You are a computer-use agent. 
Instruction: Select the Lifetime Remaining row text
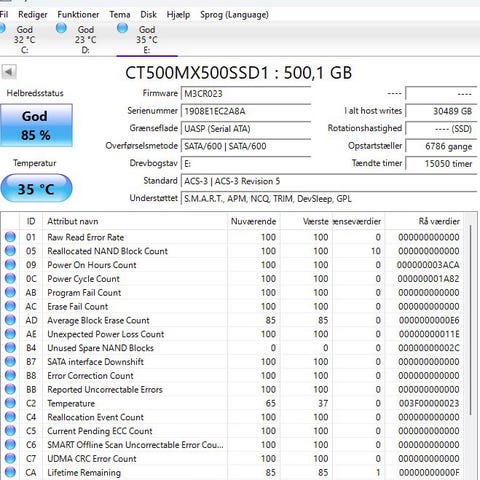(84, 473)
